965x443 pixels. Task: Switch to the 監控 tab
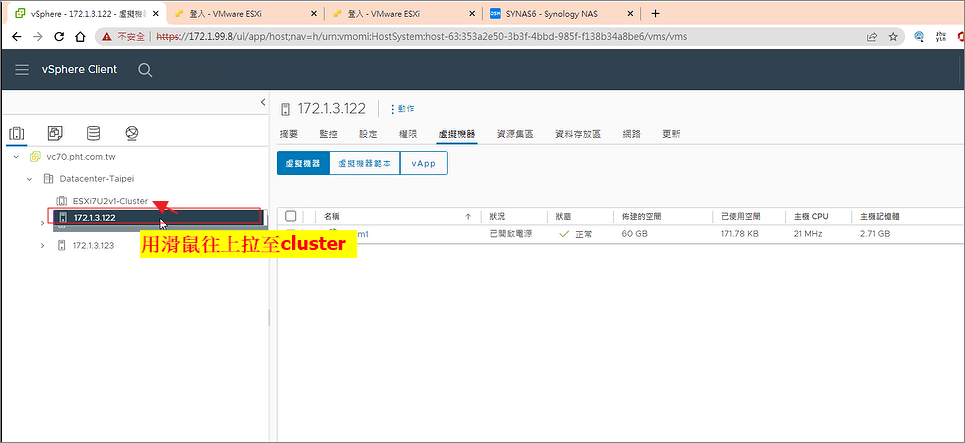[x=329, y=134]
